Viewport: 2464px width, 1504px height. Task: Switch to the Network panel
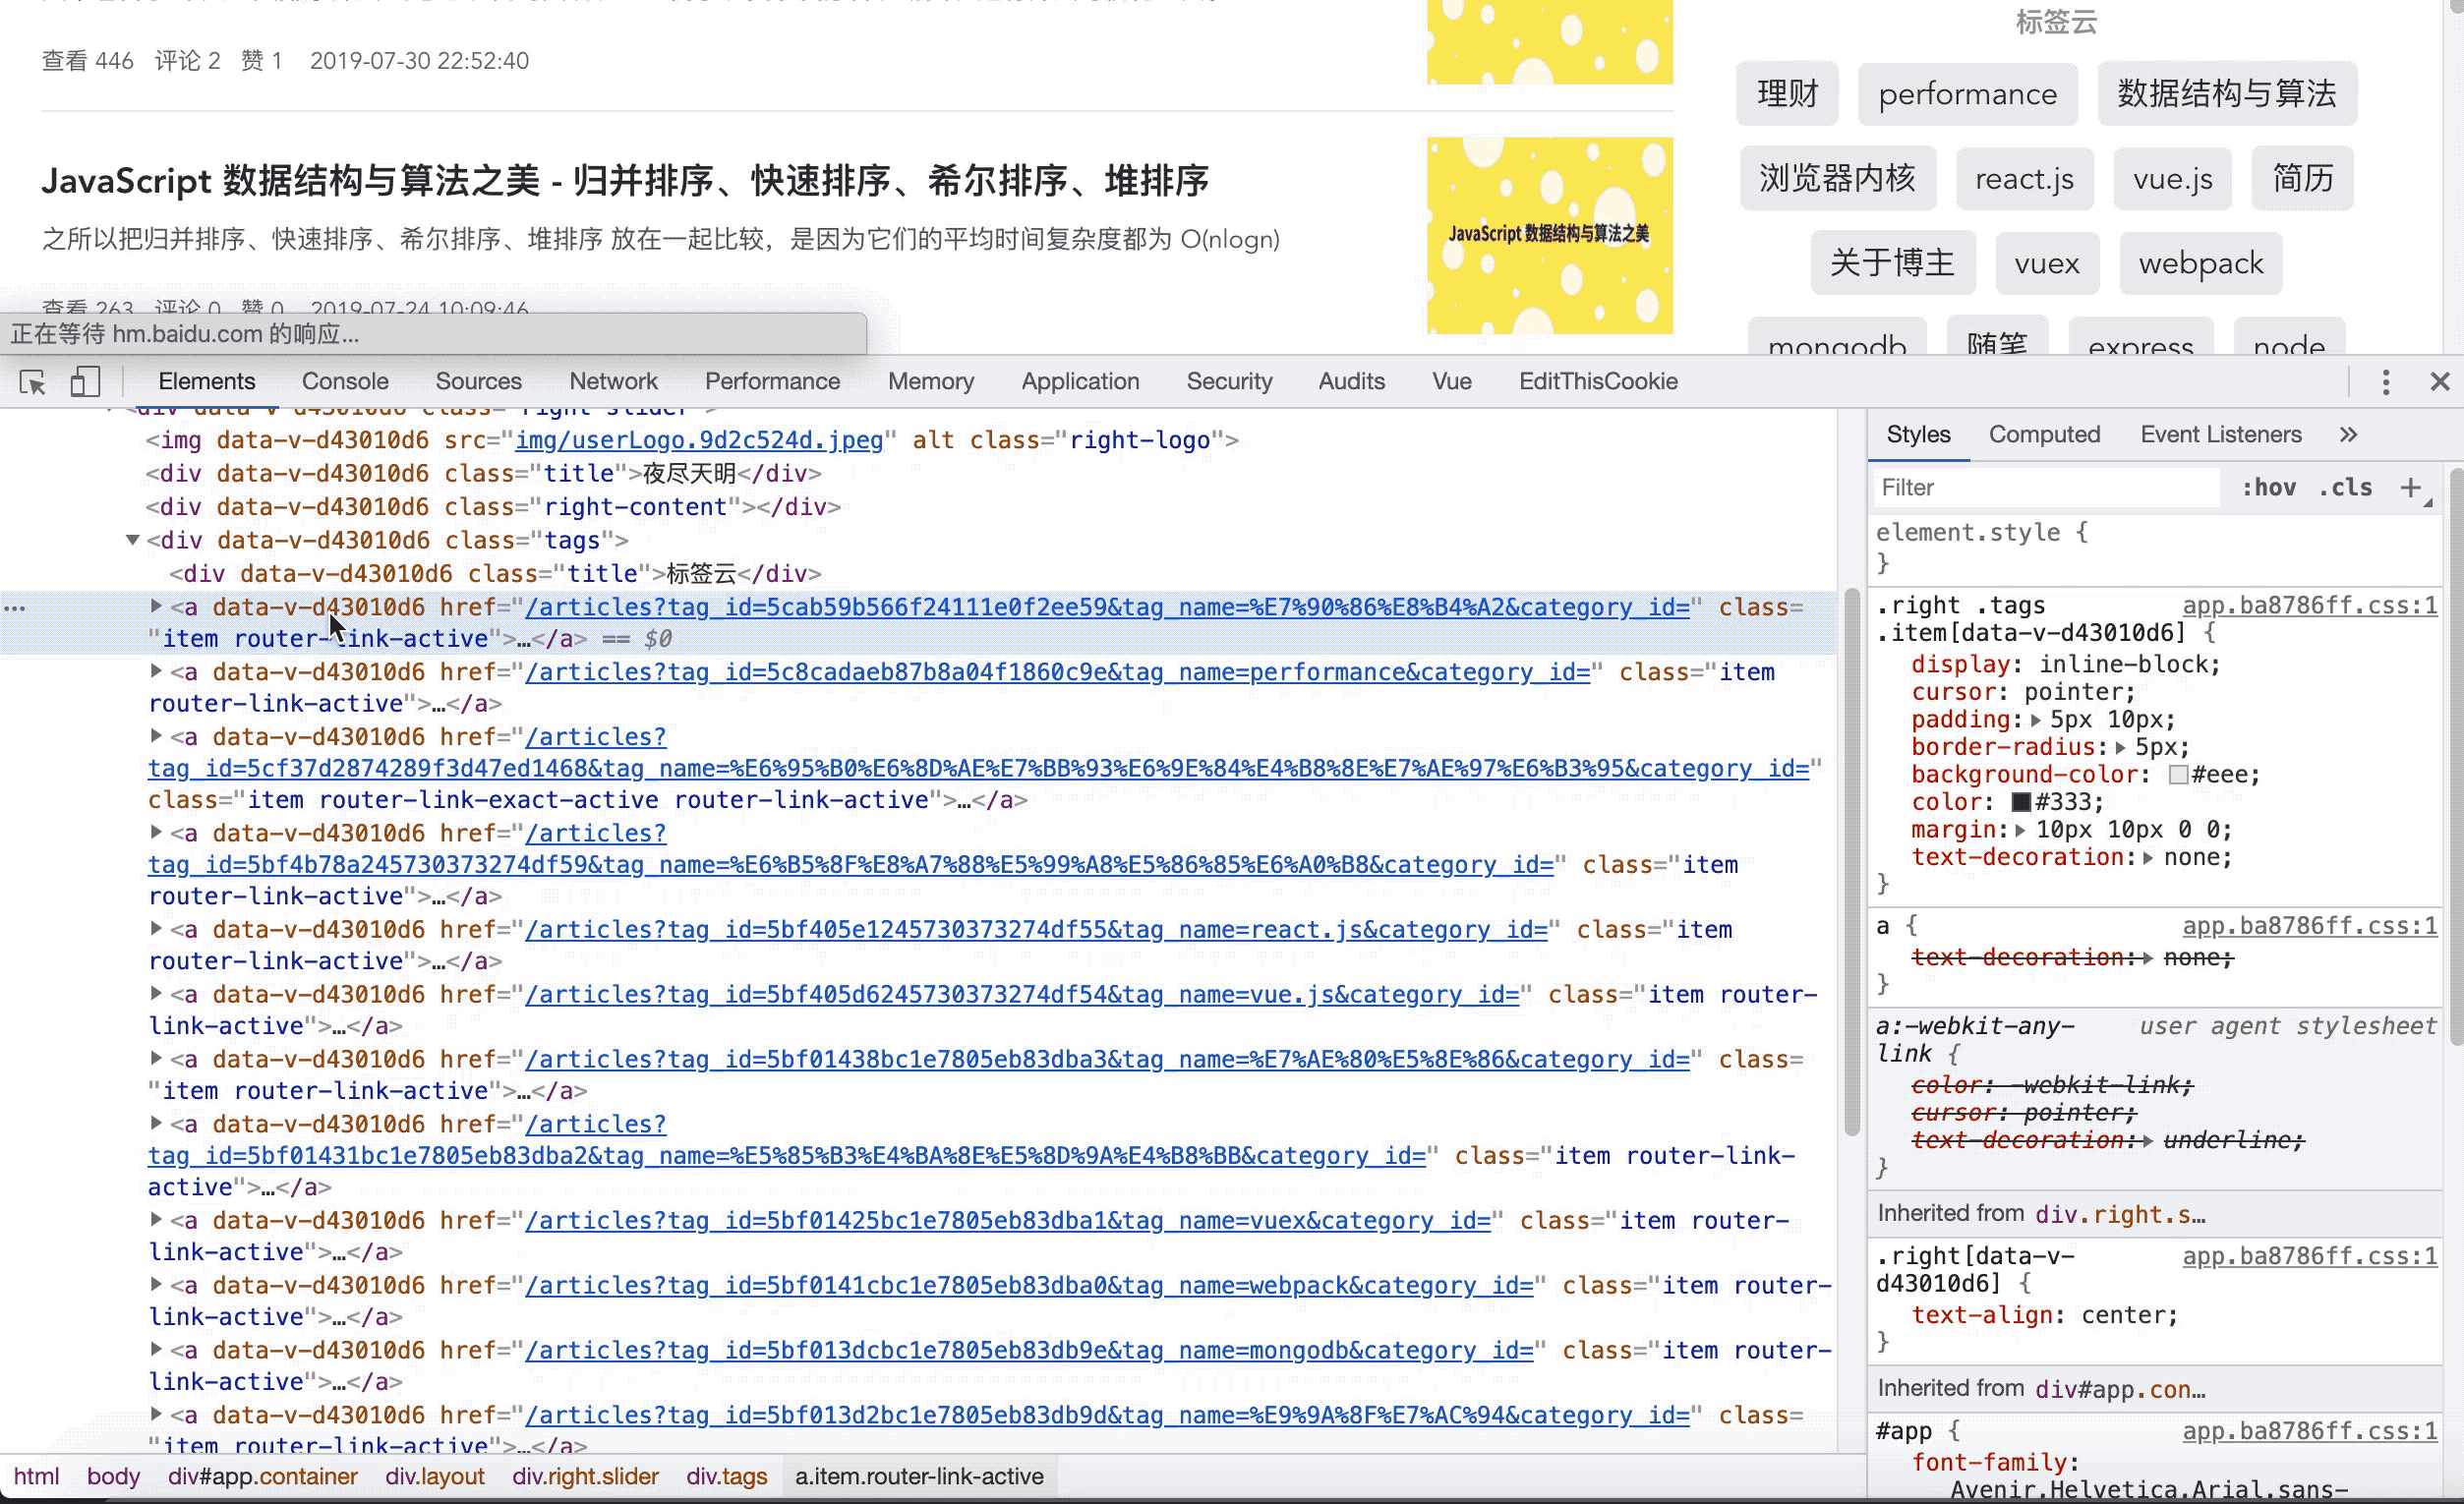[x=613, y=381]
